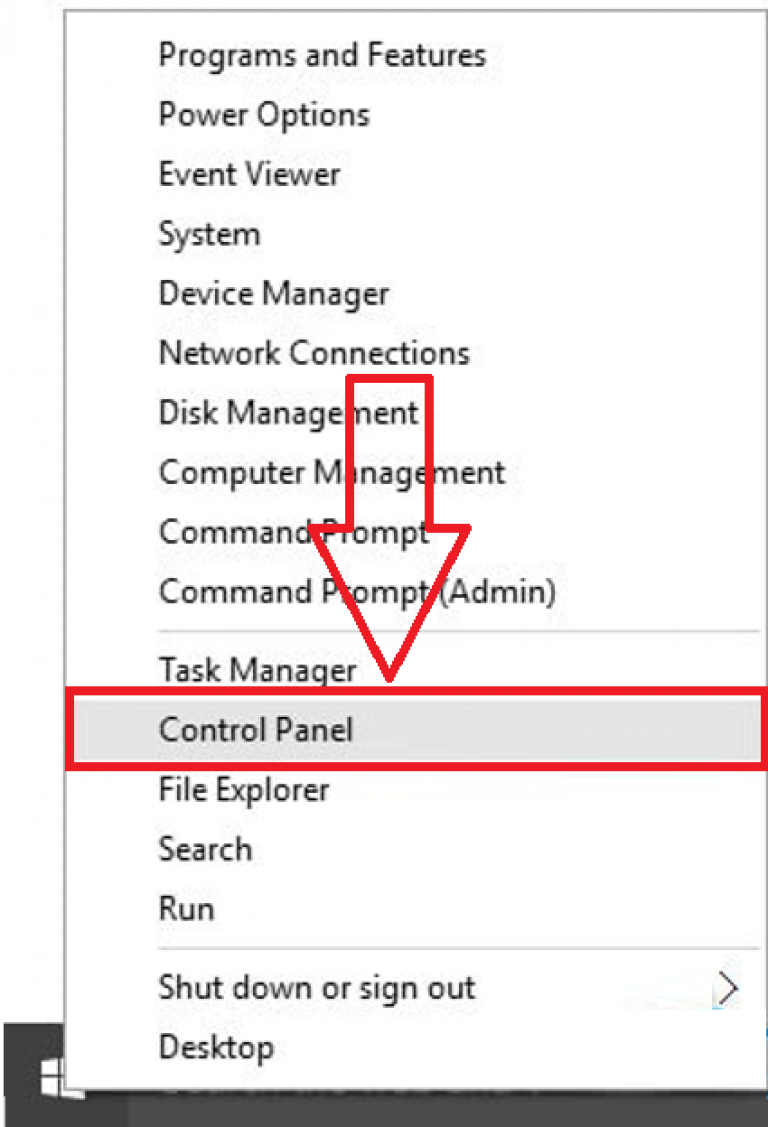Expand the Shut down or sign out submenu arrow
The height and width of the screenshot is (1127, 768).
[729, 987]
